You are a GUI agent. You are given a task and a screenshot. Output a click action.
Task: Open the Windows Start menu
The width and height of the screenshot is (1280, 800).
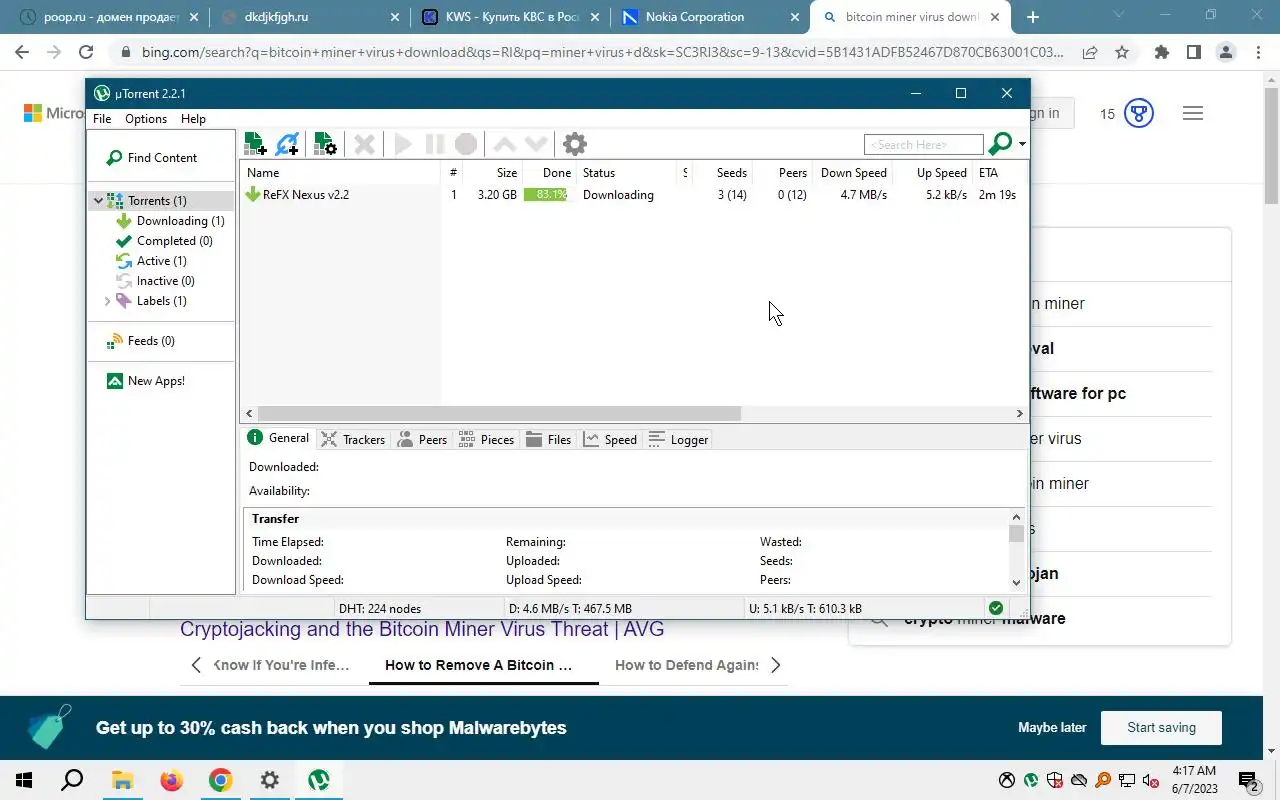[24, 780]
